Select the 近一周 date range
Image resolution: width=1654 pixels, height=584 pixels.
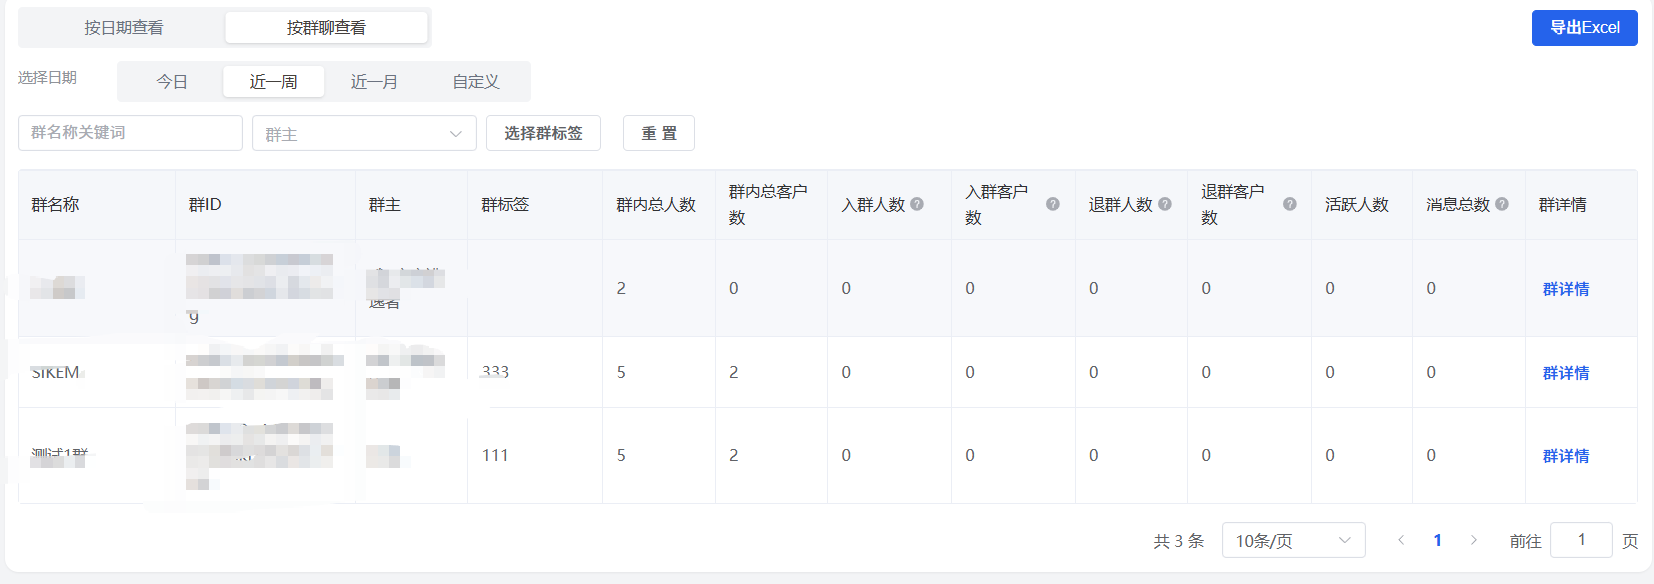point(273,82)
